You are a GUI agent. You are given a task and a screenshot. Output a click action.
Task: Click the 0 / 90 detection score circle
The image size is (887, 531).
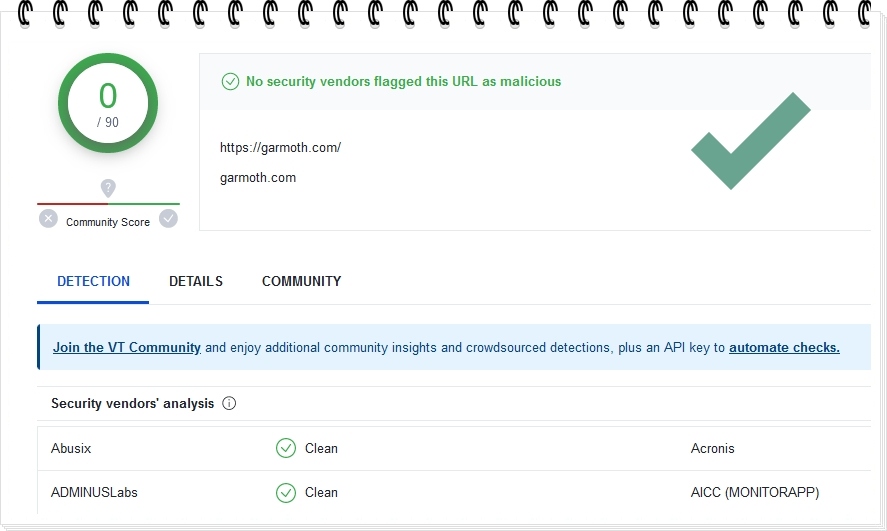coord(108,103)
